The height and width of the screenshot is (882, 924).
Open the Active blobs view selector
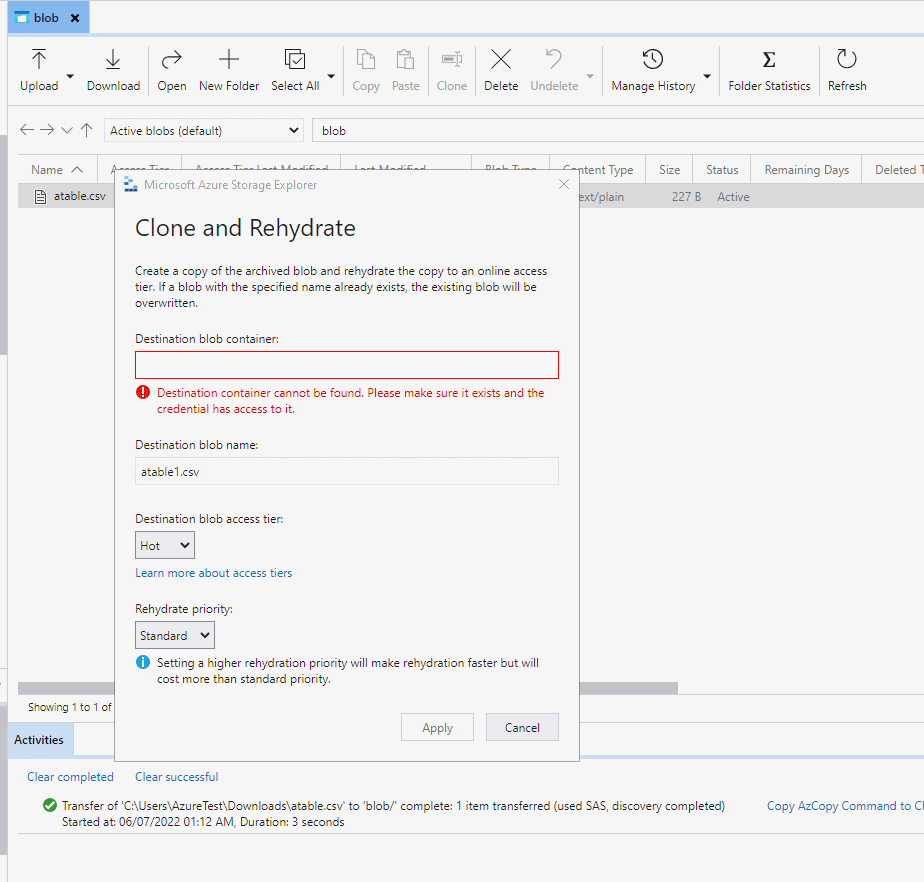coord(203,129)
